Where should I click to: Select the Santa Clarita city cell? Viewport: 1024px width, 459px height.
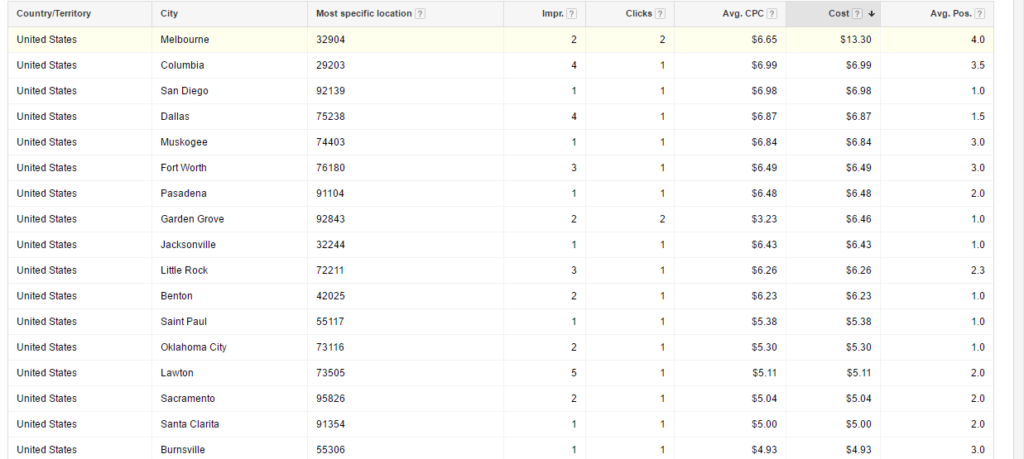coord(190,424)
